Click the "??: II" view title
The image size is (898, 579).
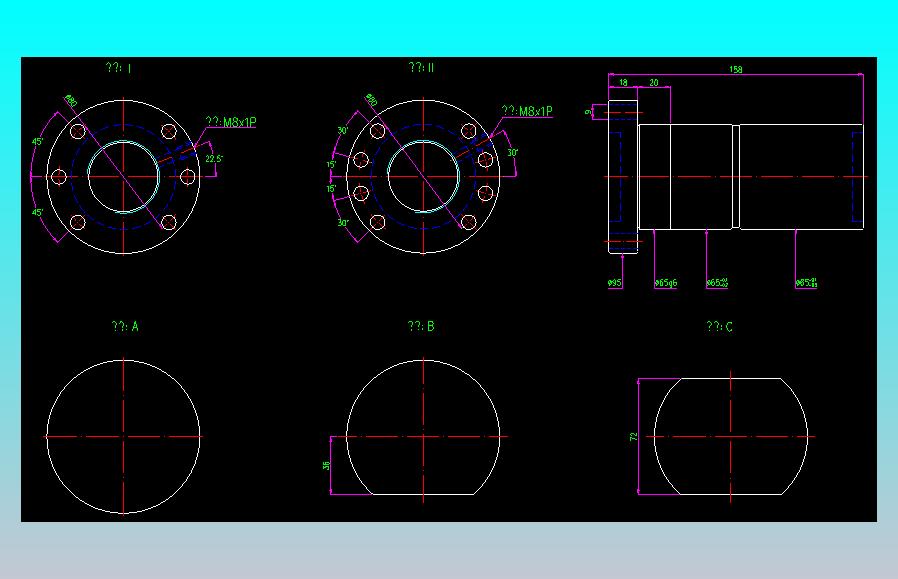[422, 68]
